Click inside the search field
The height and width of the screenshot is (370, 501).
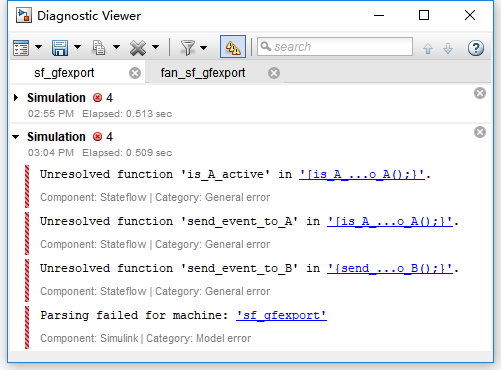335,47
